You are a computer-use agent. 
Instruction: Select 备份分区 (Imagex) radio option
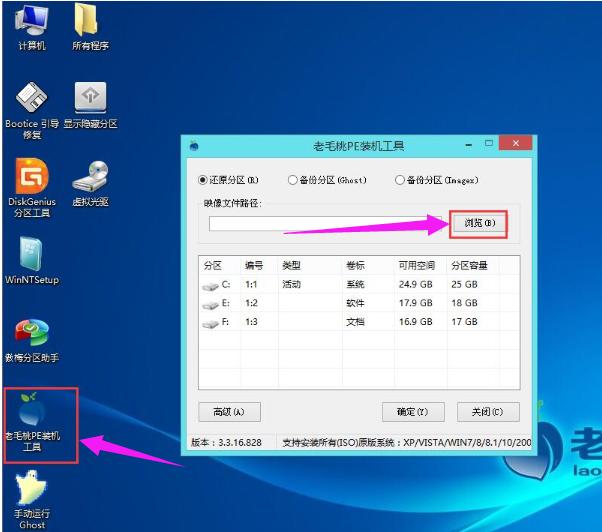point(399,180)
